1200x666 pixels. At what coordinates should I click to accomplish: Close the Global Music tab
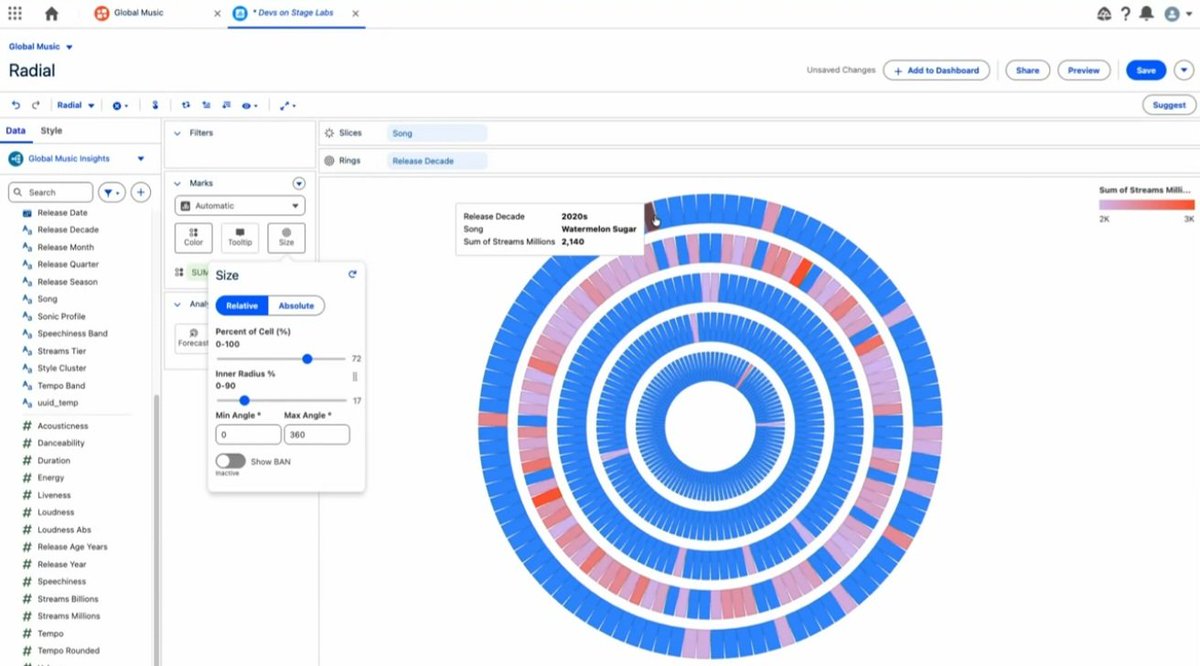coord(218,14)
